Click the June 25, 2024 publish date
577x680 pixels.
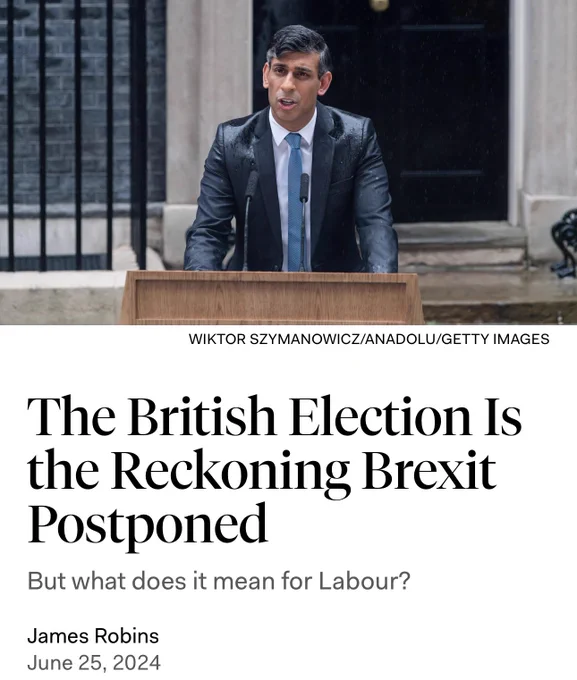[x=94, y=663]
